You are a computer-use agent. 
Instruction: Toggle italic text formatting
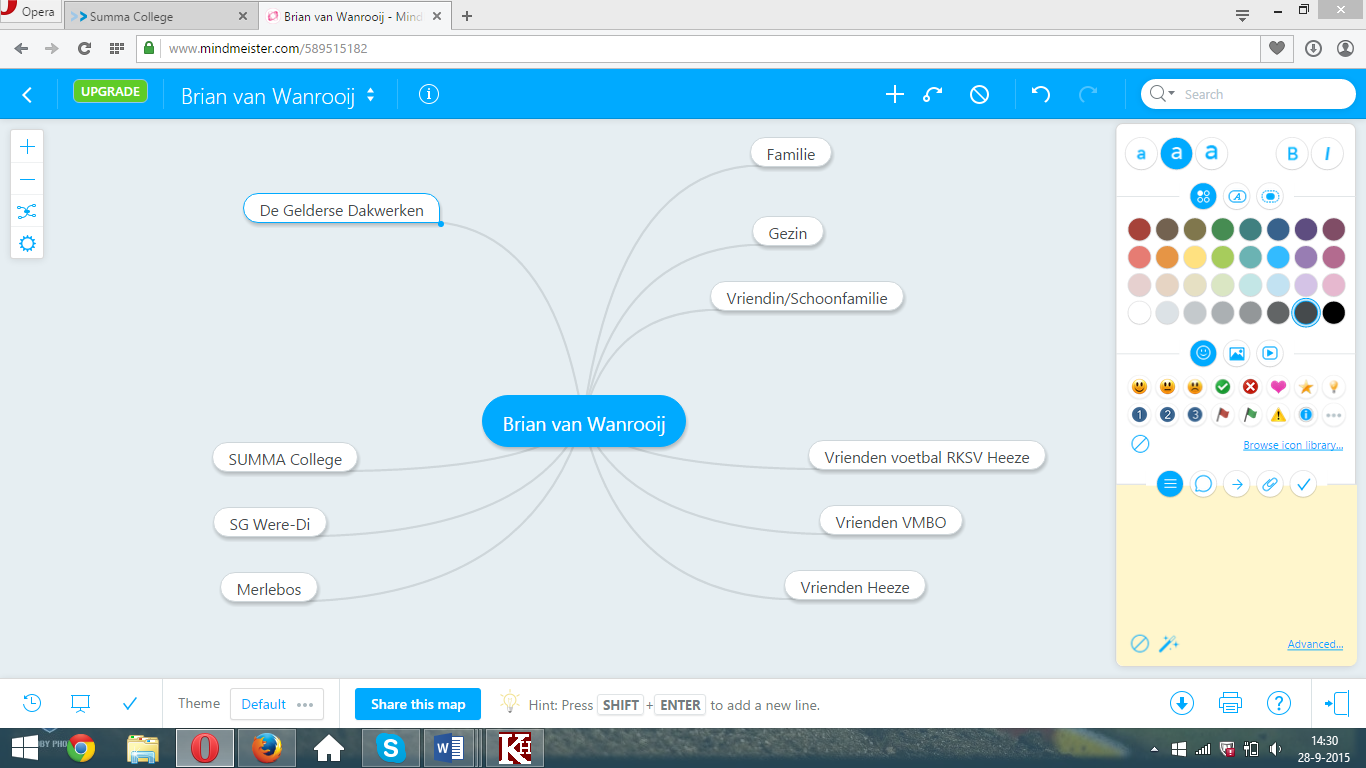click(x=1327, y=154)
